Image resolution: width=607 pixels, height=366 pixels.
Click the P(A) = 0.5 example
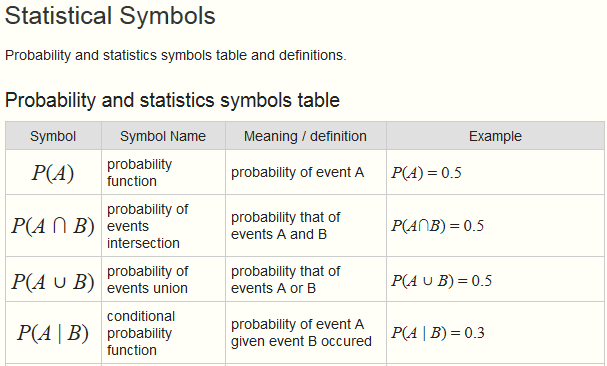pos(426,173)
